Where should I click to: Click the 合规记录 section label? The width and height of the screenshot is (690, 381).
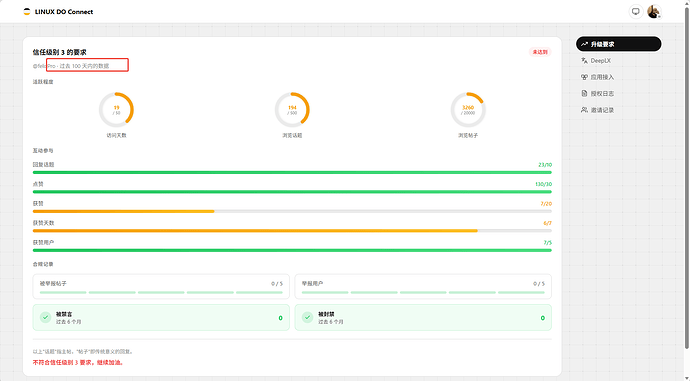click(43, 264)
